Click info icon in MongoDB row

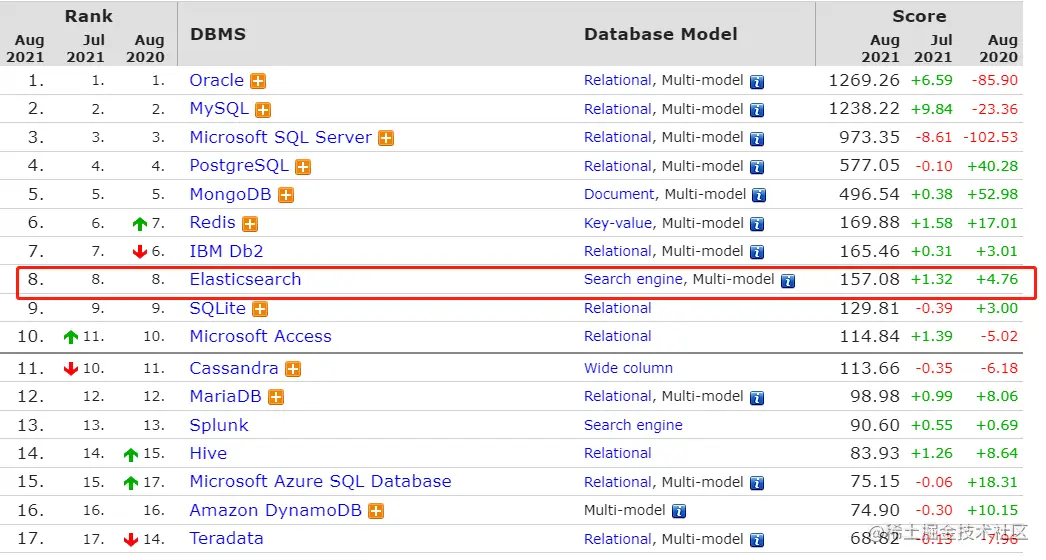point(759,196)
